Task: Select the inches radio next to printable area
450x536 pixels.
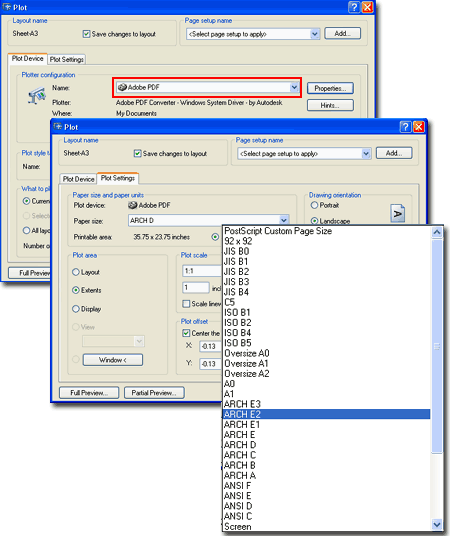Action: (215, 237)
